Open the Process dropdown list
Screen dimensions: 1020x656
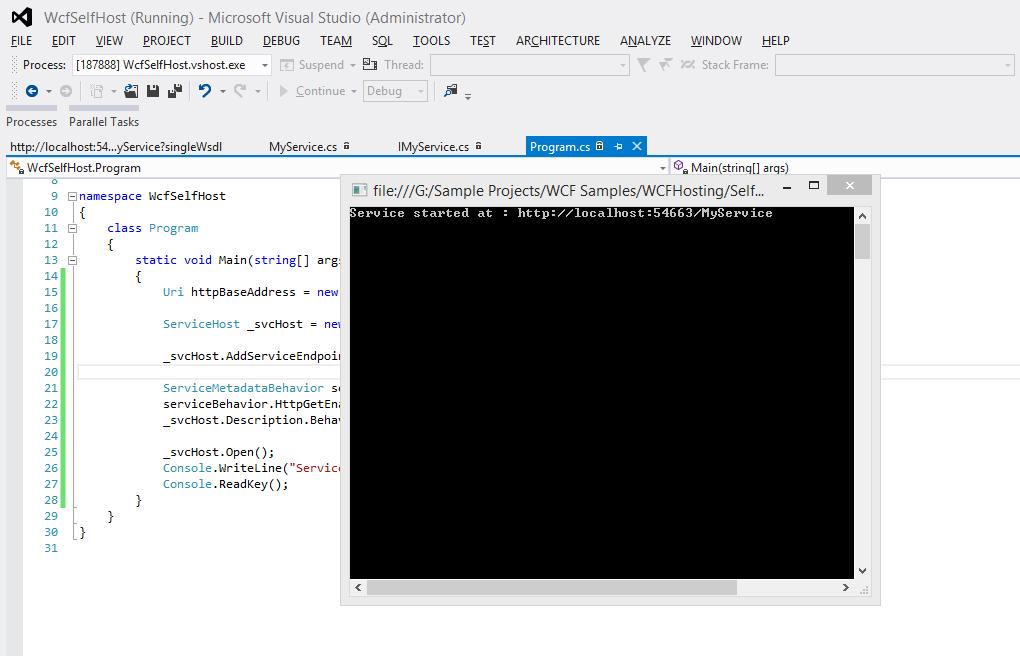pyautogui.click(x=265, y=65)
